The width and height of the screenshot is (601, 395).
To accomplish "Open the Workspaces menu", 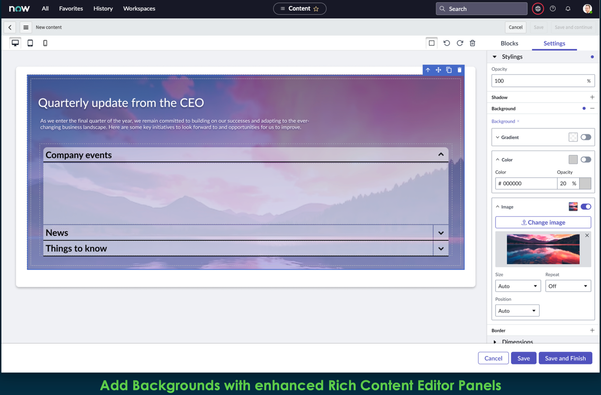I will pyautogui.click(x=139, y=8).
